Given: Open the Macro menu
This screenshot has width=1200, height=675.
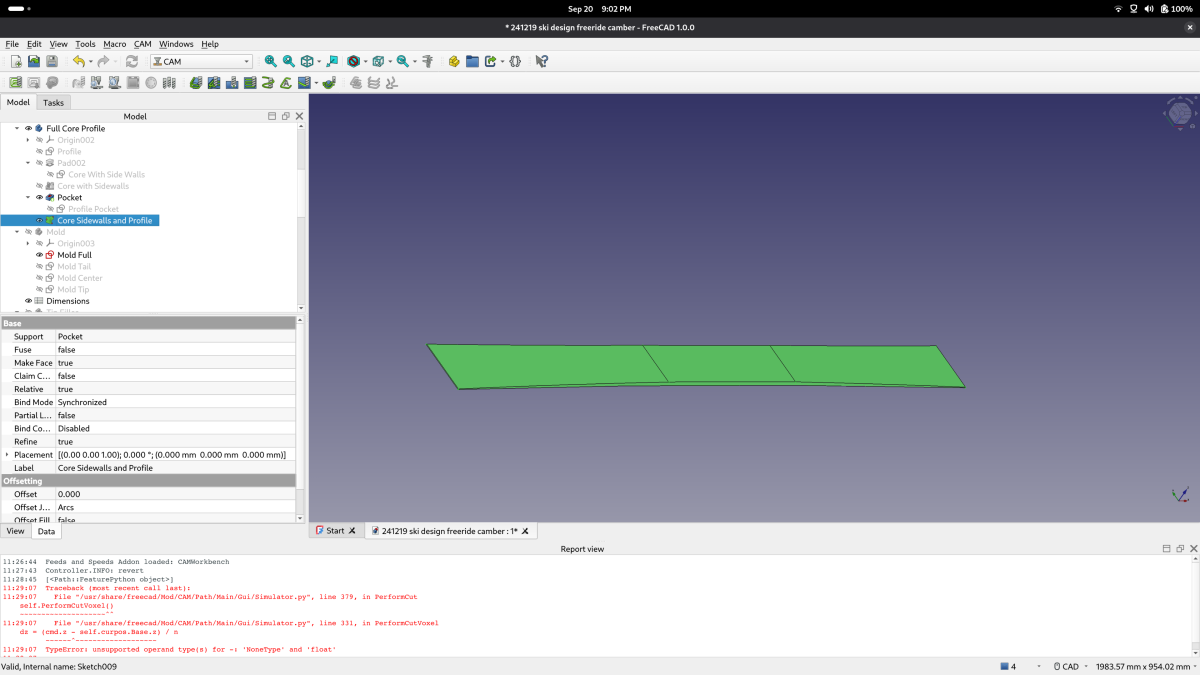Looking at the screenshot, I should pos(114,44).
